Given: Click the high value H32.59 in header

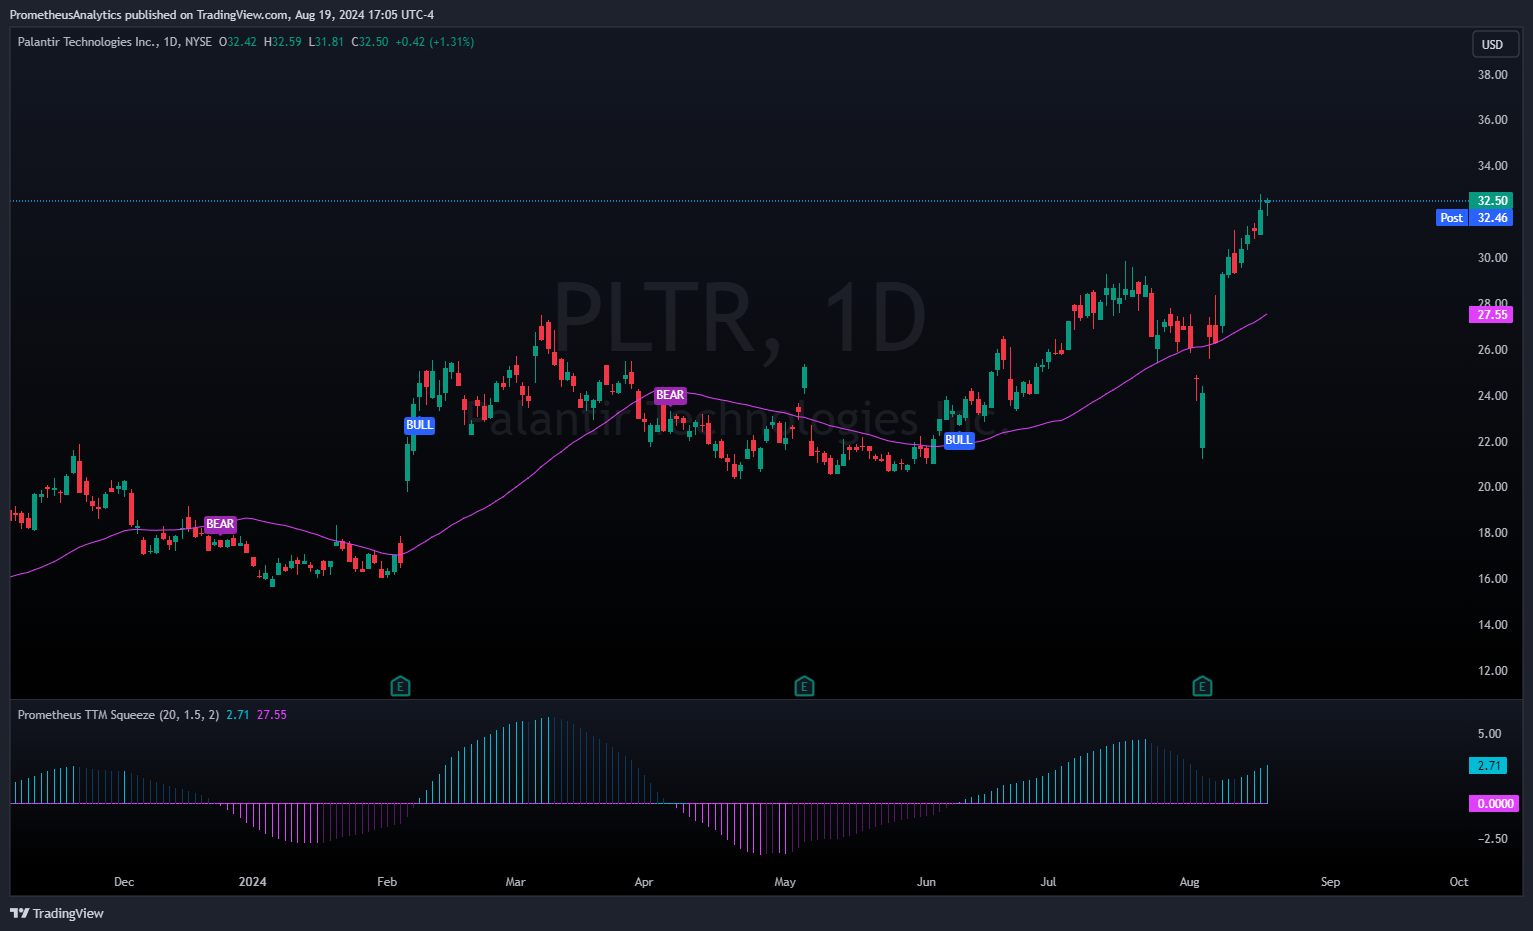Looking at the screenshot, I should (x=283, y=42).
